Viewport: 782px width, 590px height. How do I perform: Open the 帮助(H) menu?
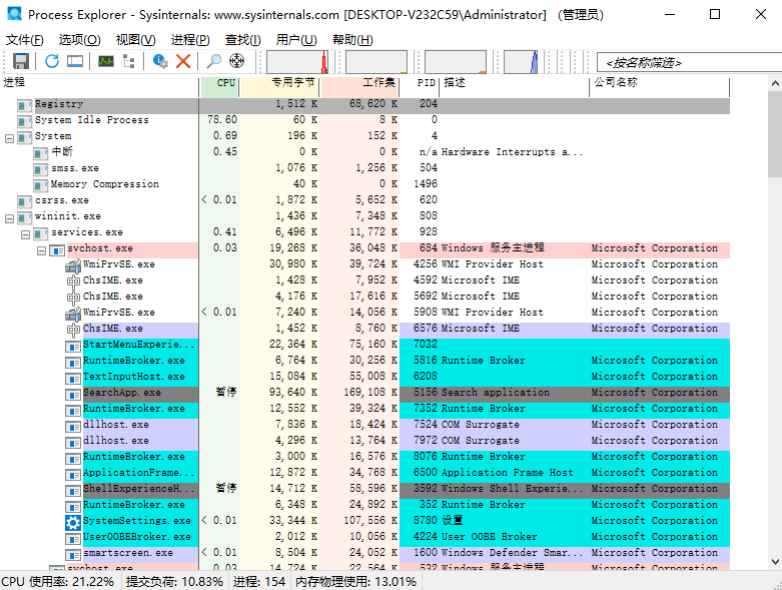tap(353, 39)
